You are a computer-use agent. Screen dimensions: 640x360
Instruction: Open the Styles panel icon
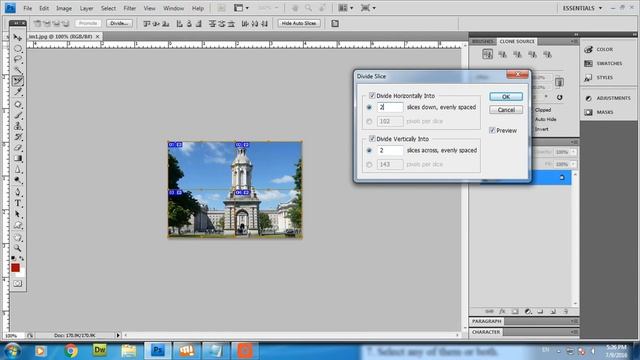[x=588, y=78]
